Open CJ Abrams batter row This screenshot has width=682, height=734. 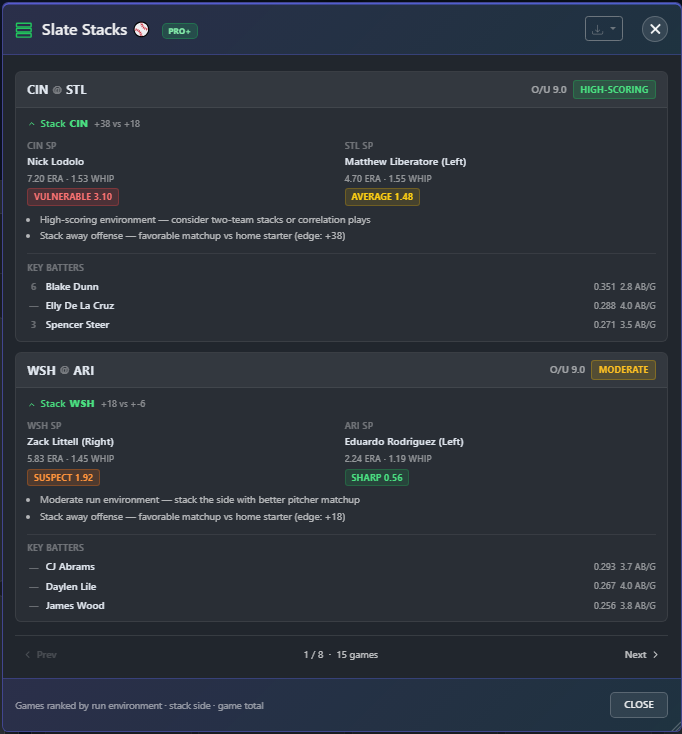341,567
